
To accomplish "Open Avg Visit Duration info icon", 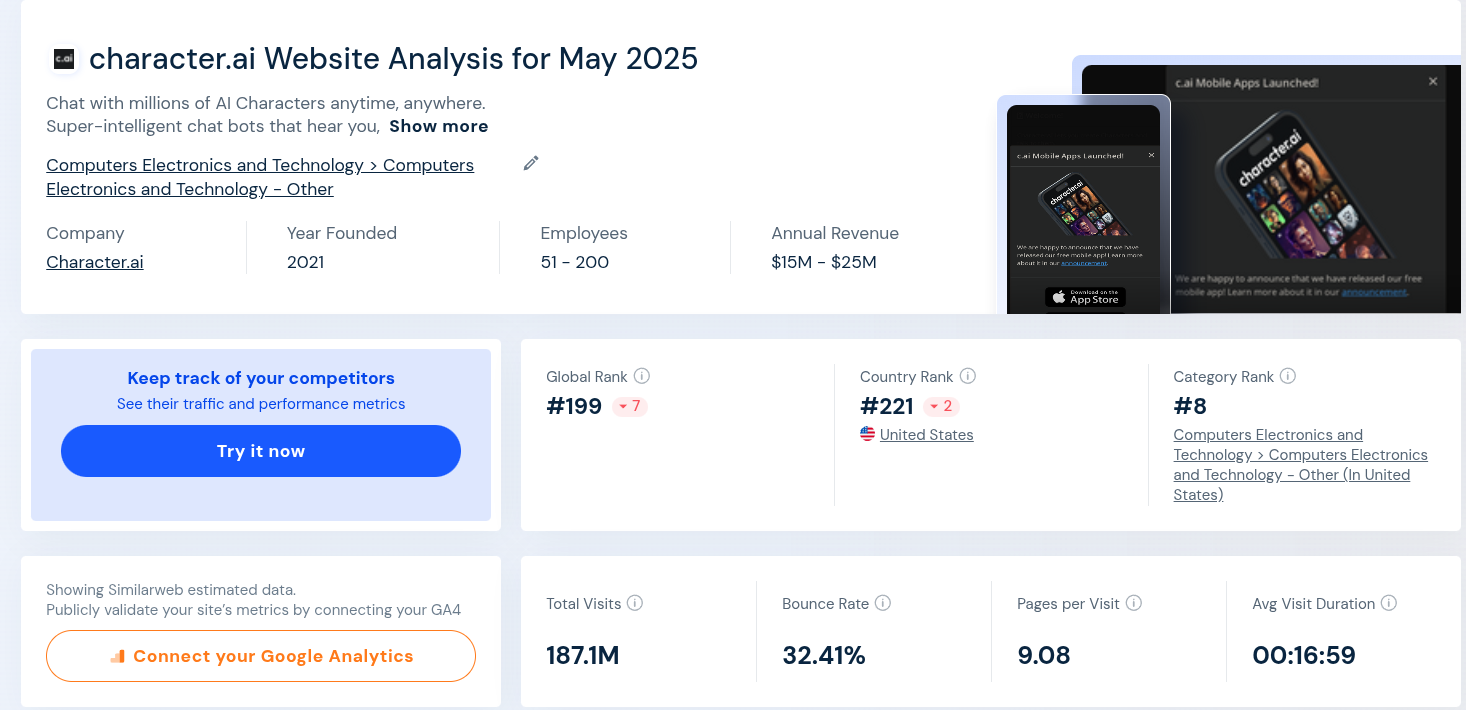I will point(1389,603).
